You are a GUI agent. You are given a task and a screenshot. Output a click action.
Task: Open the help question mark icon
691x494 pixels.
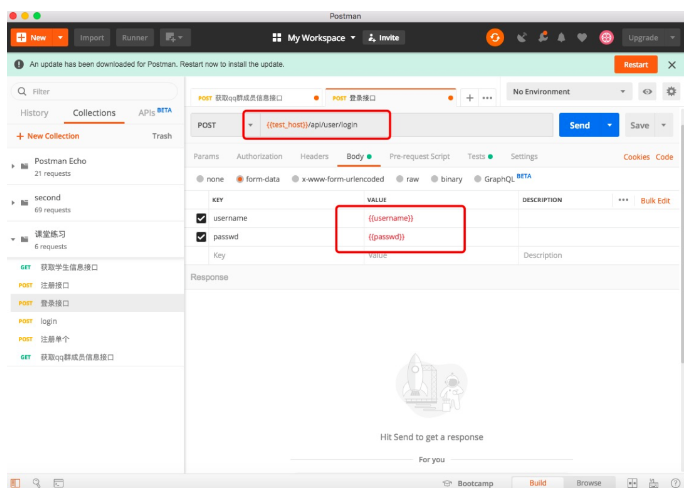(x=675, y=483)
